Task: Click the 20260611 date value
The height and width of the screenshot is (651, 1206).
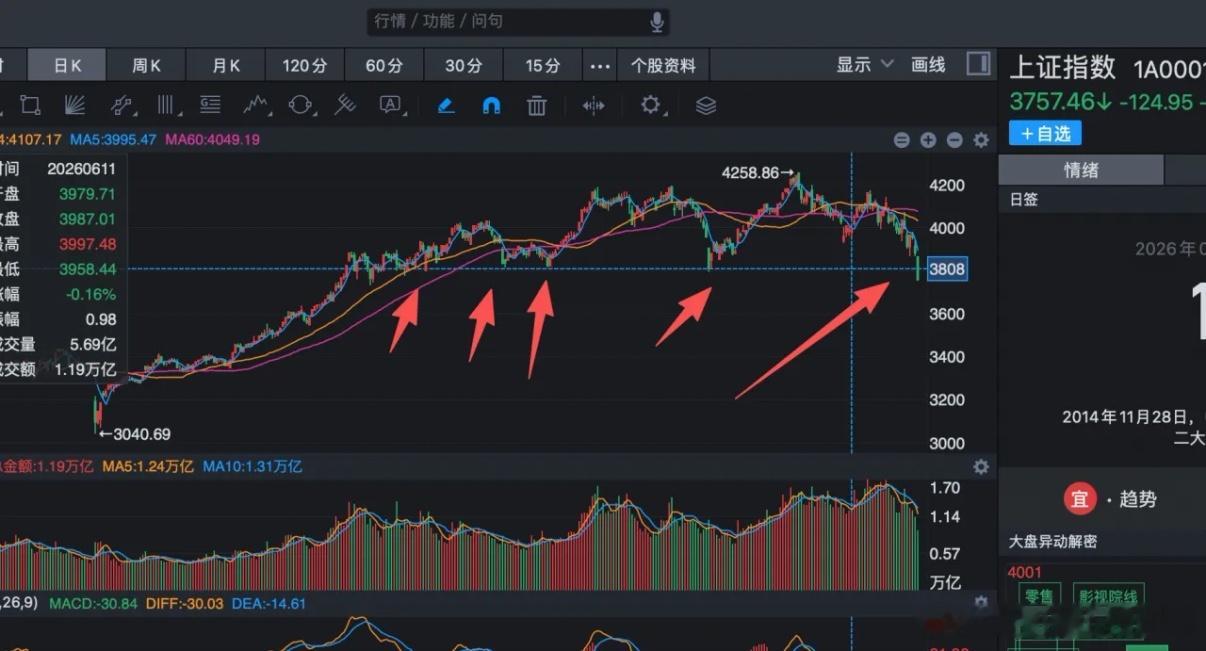Action: [x=82, y=169]
